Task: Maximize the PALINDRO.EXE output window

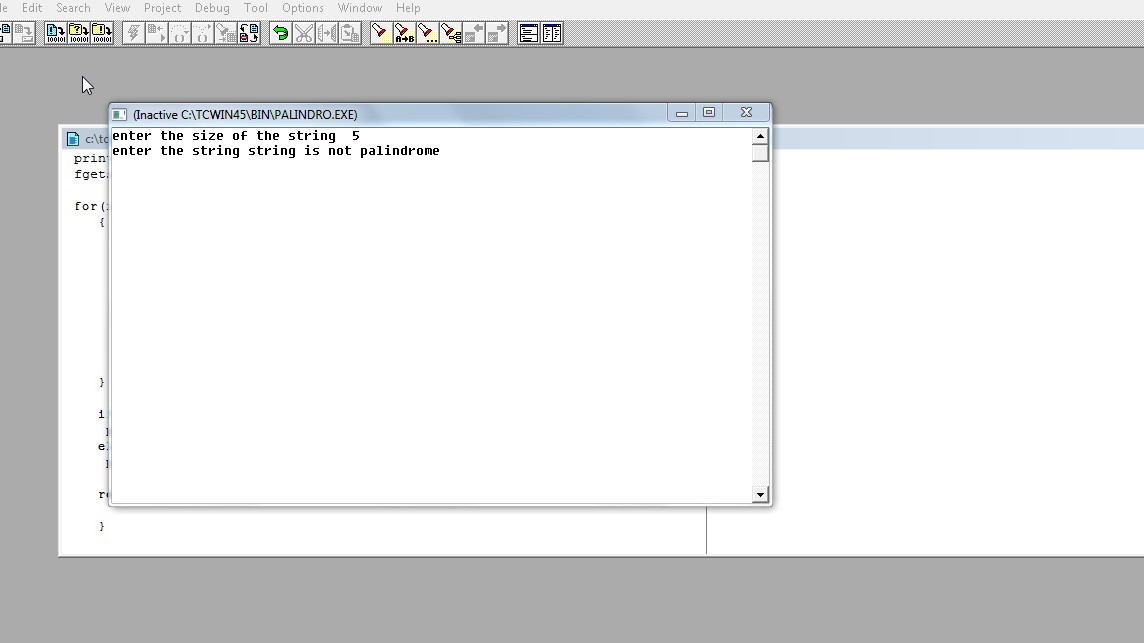Action: (709, 113)
